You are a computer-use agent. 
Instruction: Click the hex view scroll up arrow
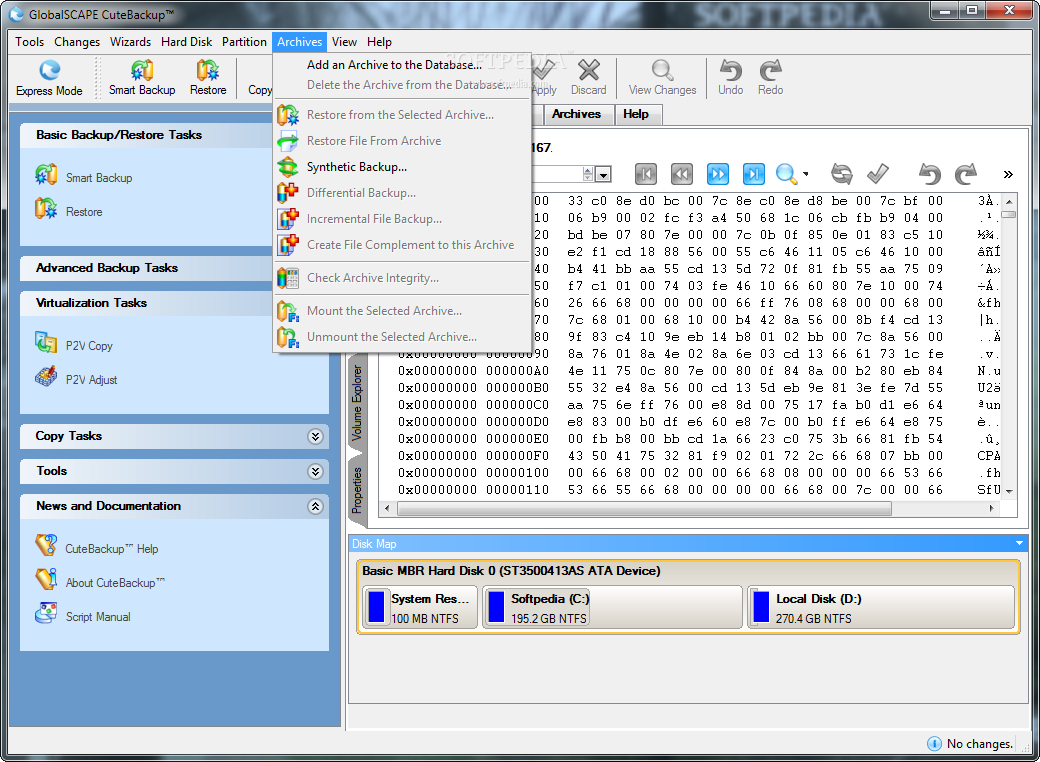(1009, 201)
